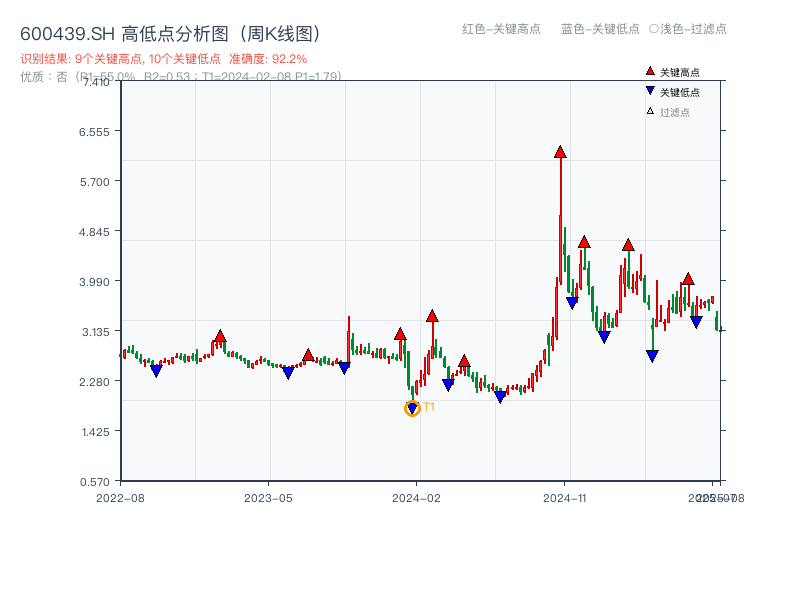Image resolution: width=800 pixels, height=600 pixels.
Task: Click the 1.425 y-axis label
Action: (x=95, y=432)
